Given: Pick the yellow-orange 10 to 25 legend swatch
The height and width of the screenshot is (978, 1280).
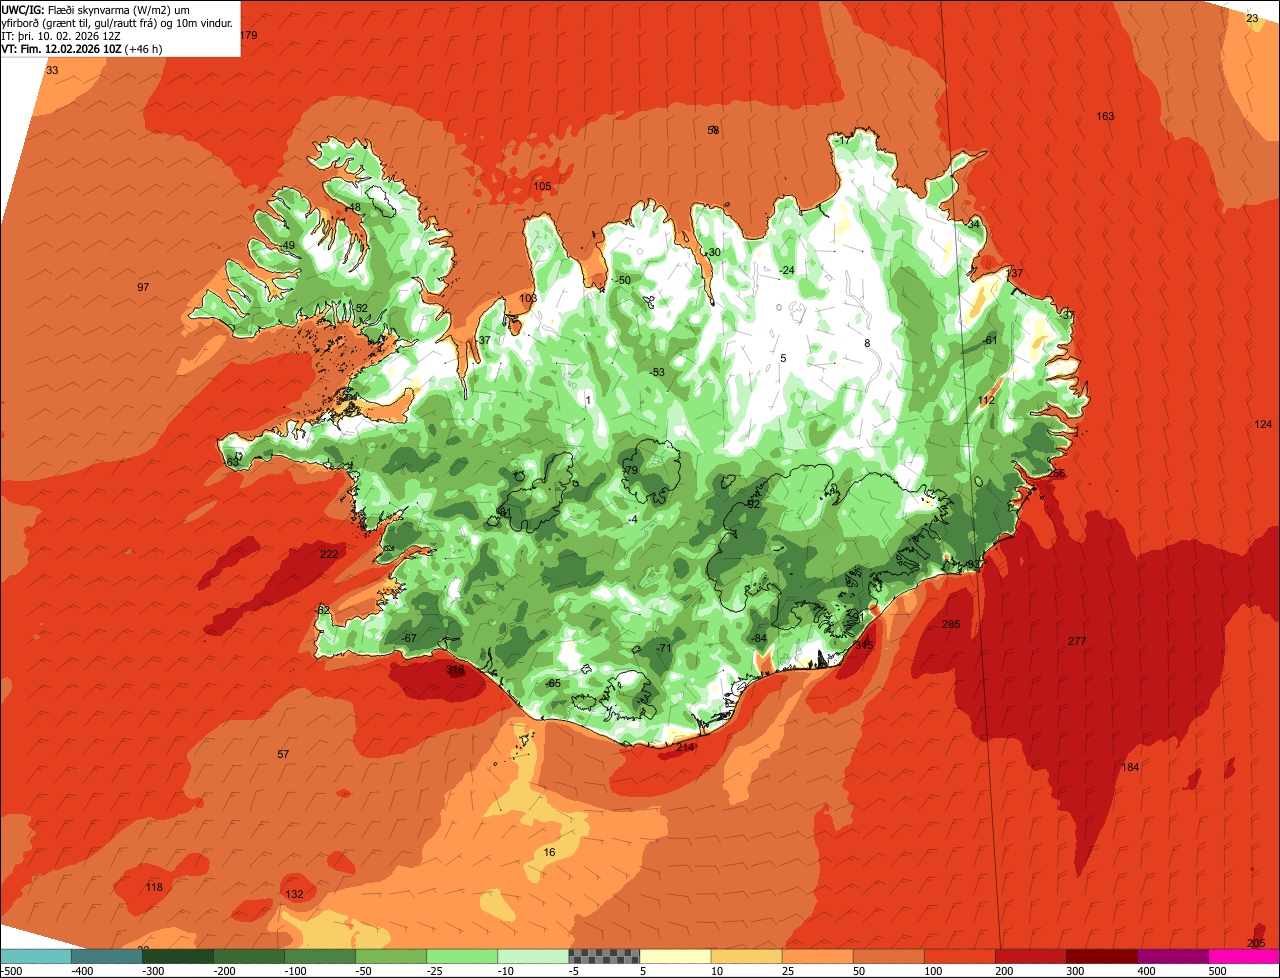Looking at the screenshot, I should pyautogui.click(x=747, y=956).
